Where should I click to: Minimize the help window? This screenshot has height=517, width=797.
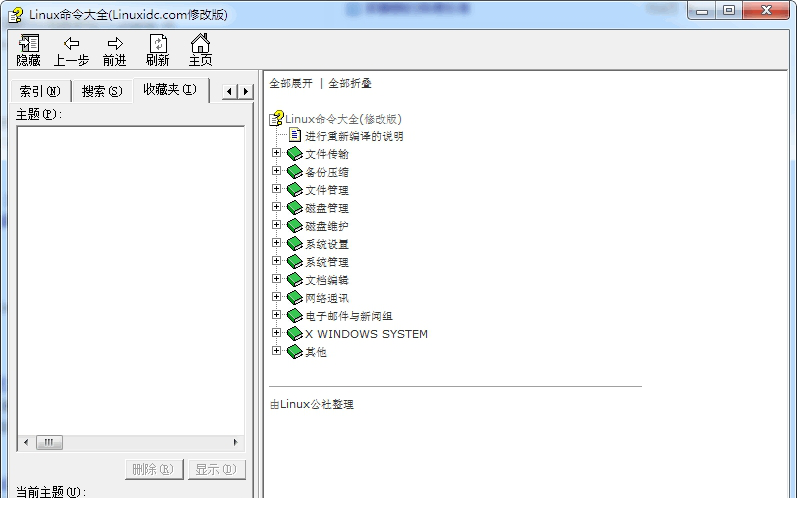coord(702,11)
